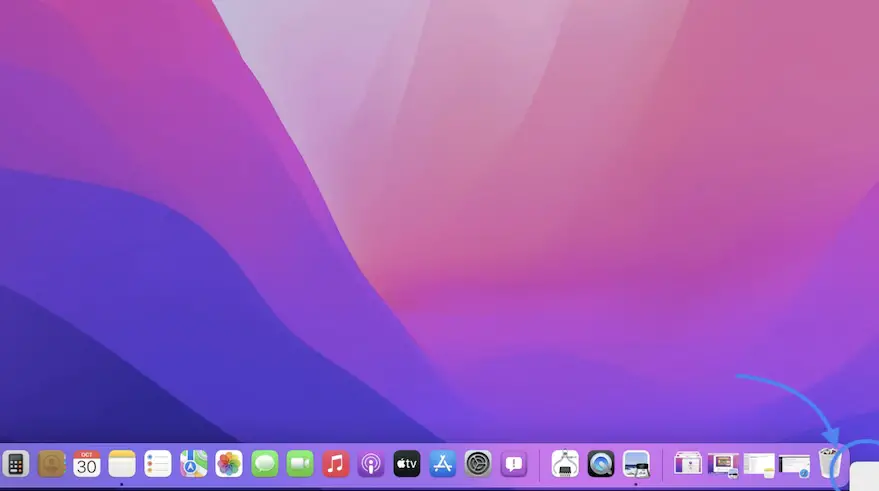Restore minimized window with Safari badge
Viewport: 879px width, 491px height.
tap(794, 466)
